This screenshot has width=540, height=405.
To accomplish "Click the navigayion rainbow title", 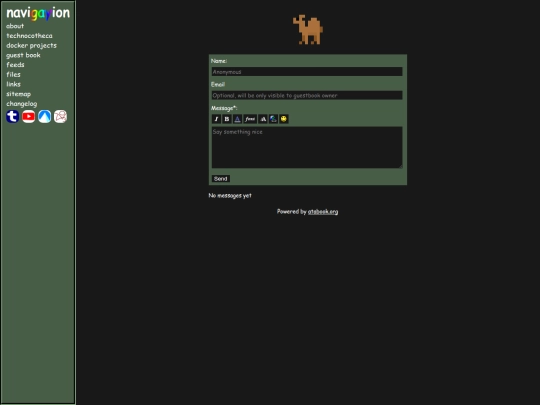I will point(38,13).
